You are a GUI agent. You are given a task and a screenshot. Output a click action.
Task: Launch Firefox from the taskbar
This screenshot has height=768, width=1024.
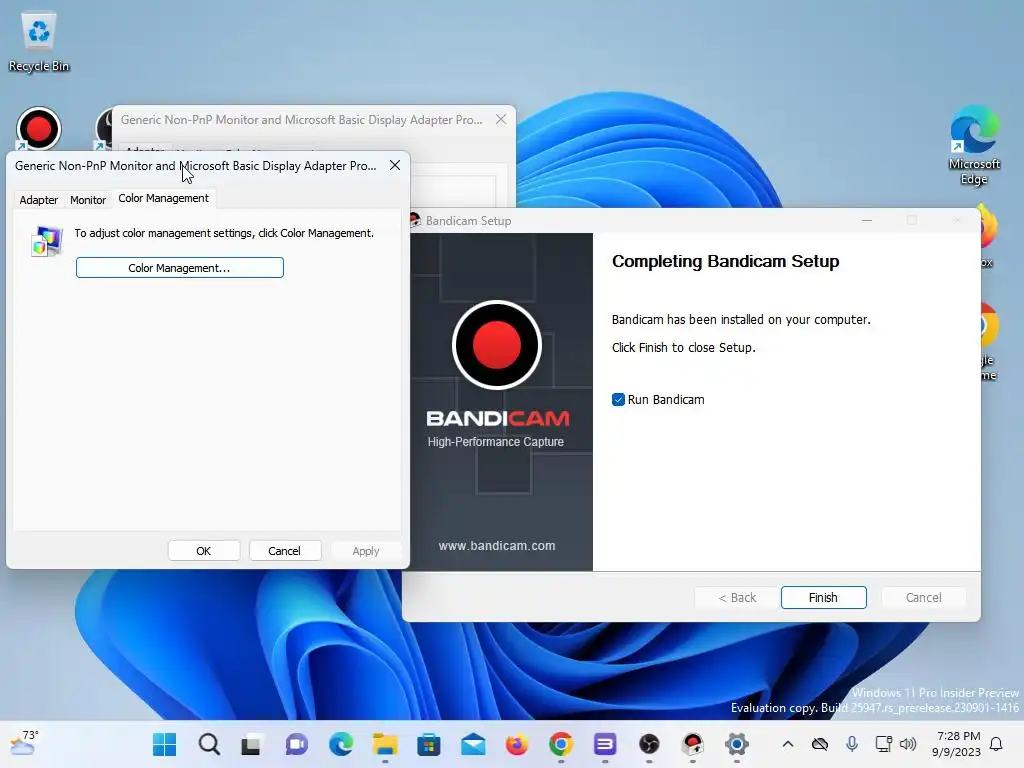click(x=517, y=744)
